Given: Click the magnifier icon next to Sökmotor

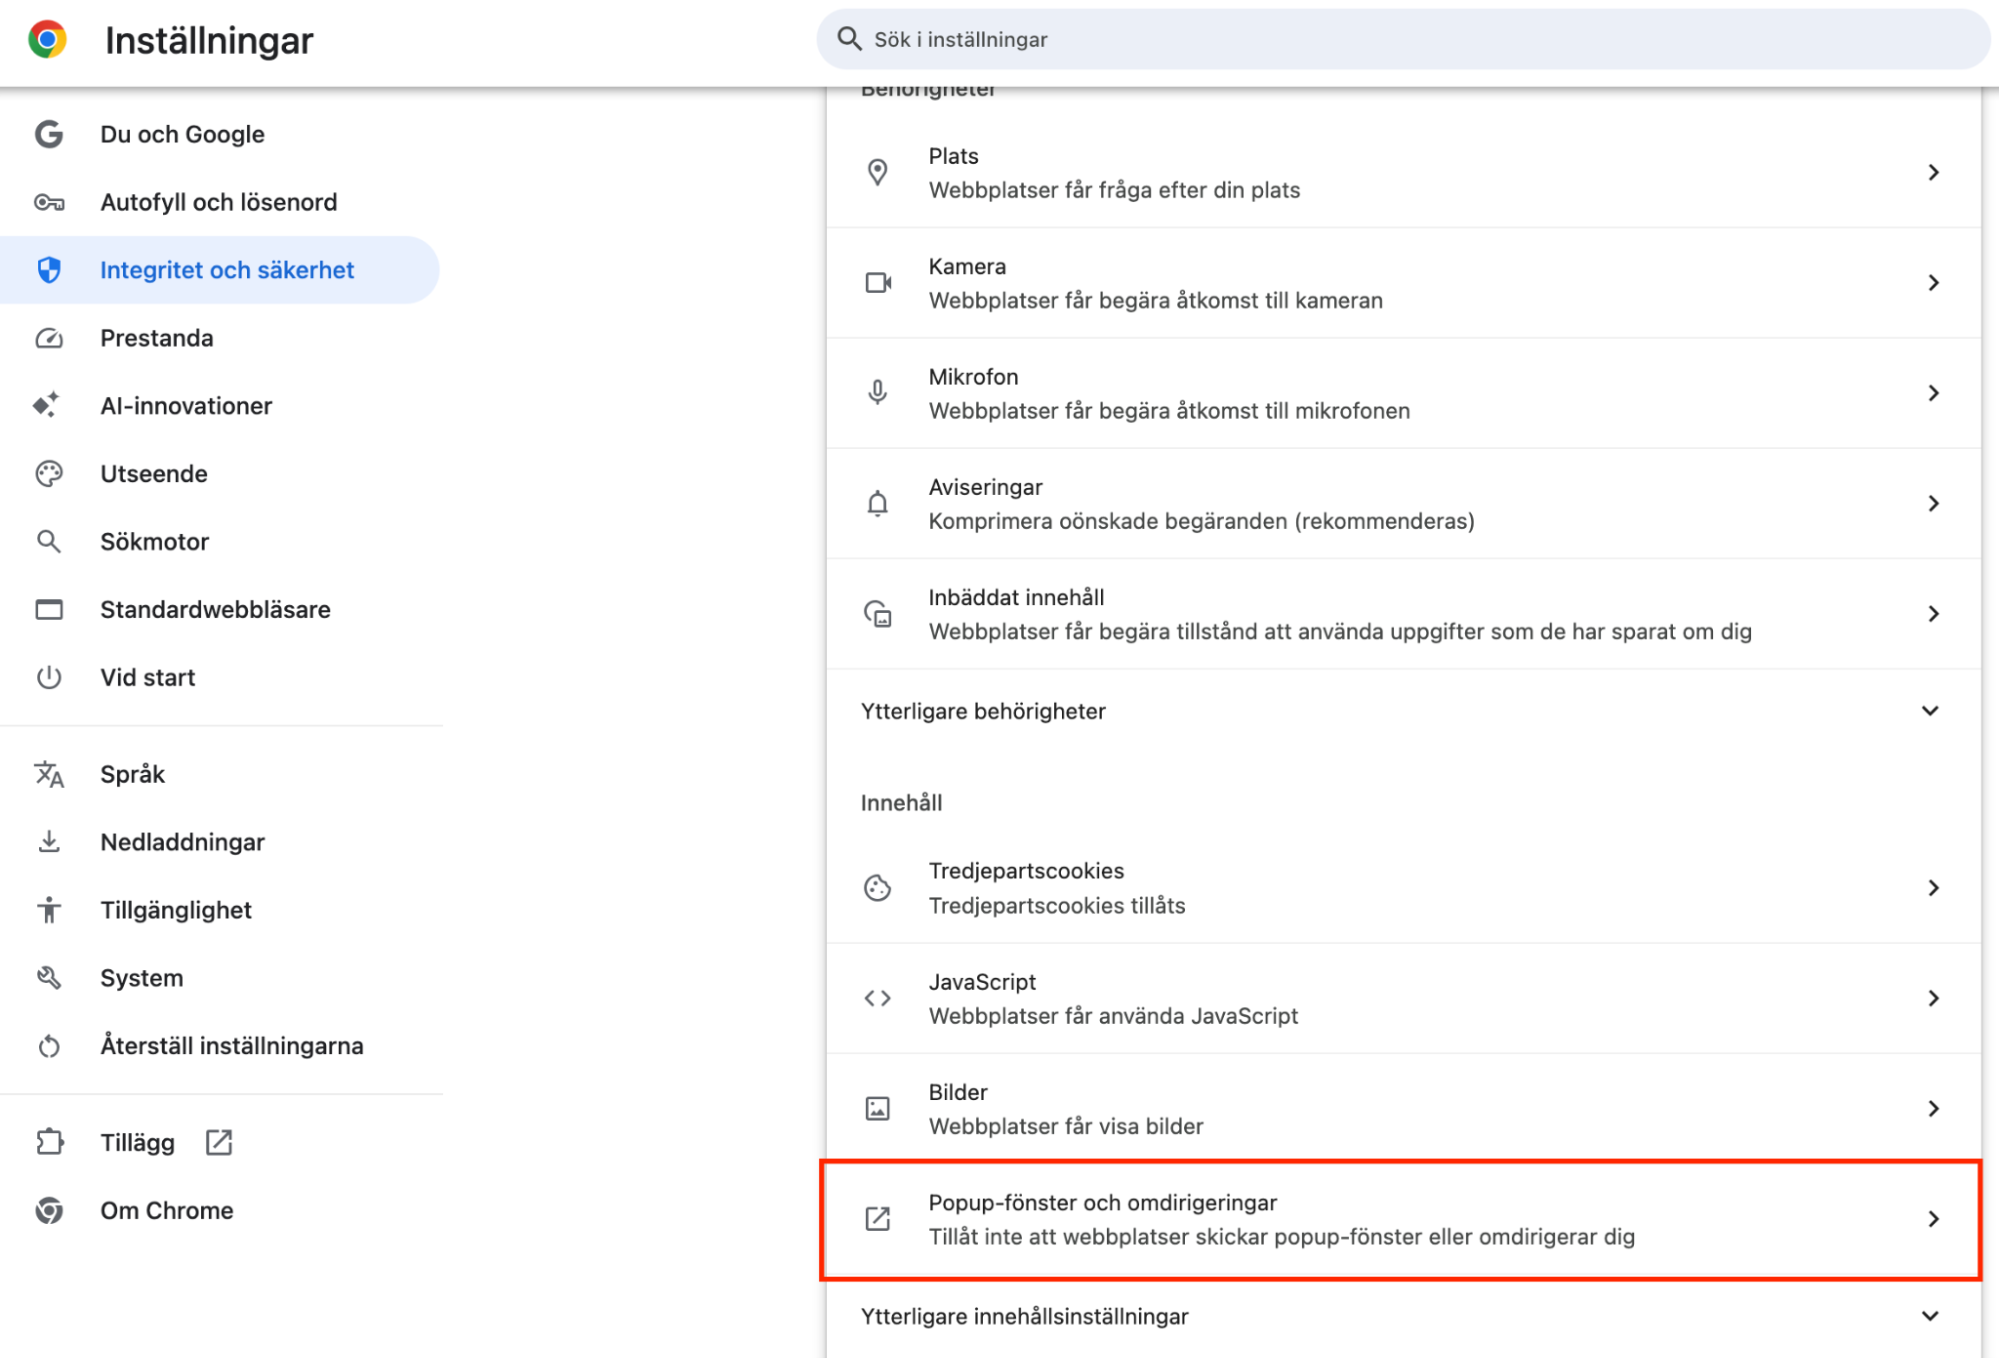Looking at the screenshot, I should click(49, 541).
